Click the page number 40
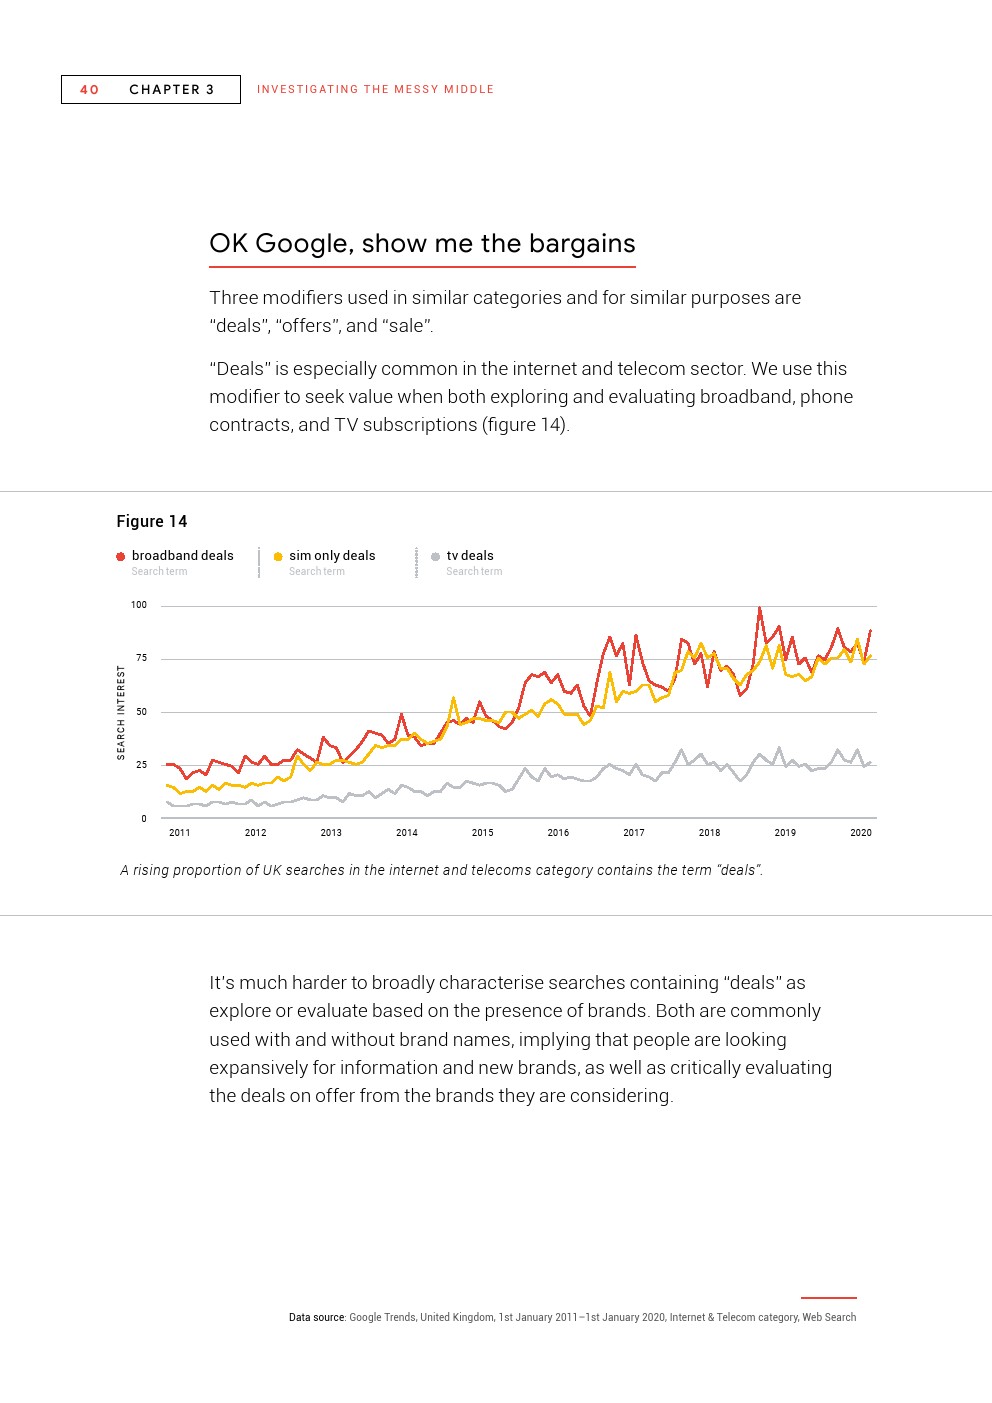This screenshot has height=1403, width=992. [x=90, y=89]
